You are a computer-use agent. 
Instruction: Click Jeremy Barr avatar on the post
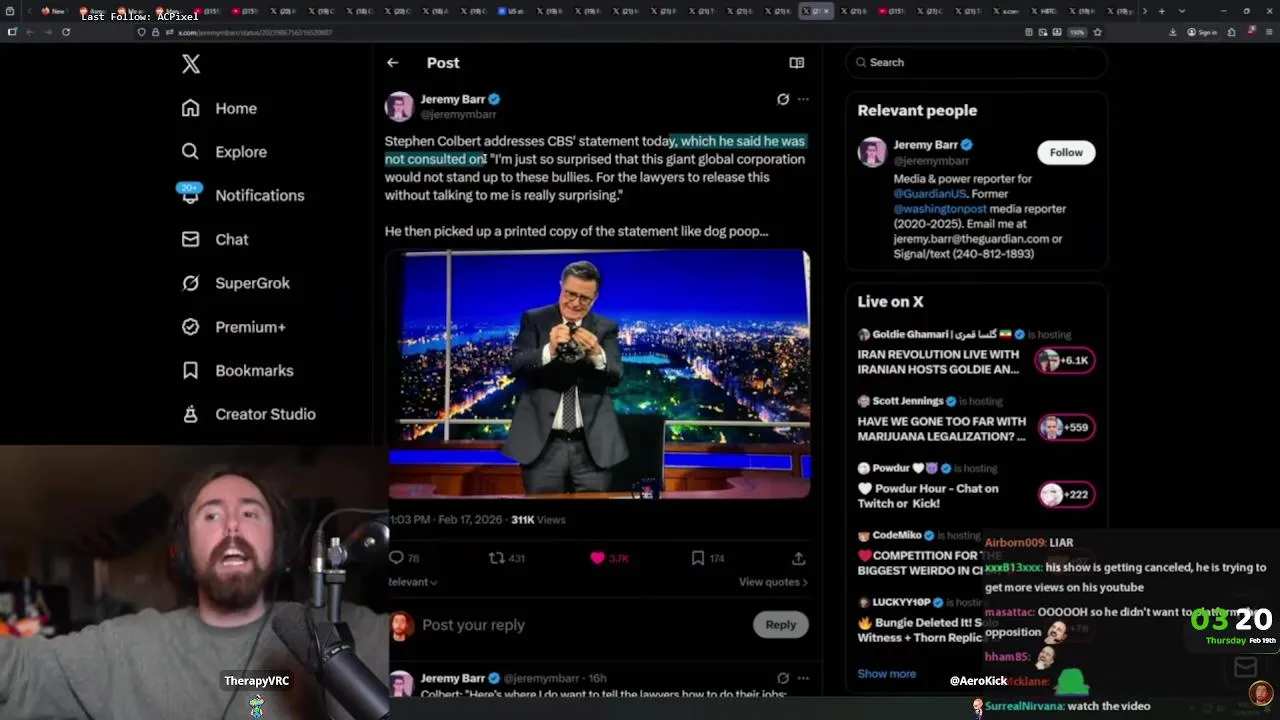click(x=399, y=106)
